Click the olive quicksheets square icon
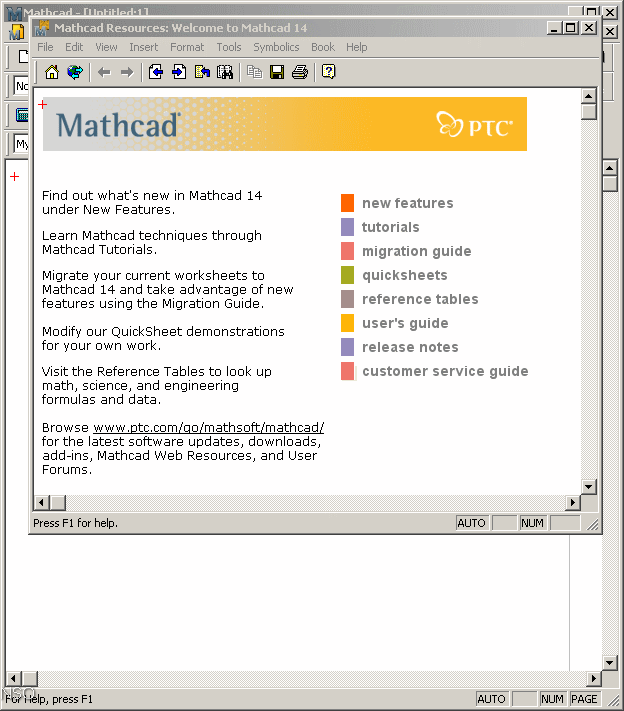Viewport: 624px width, 711px height. pos(347,275)
